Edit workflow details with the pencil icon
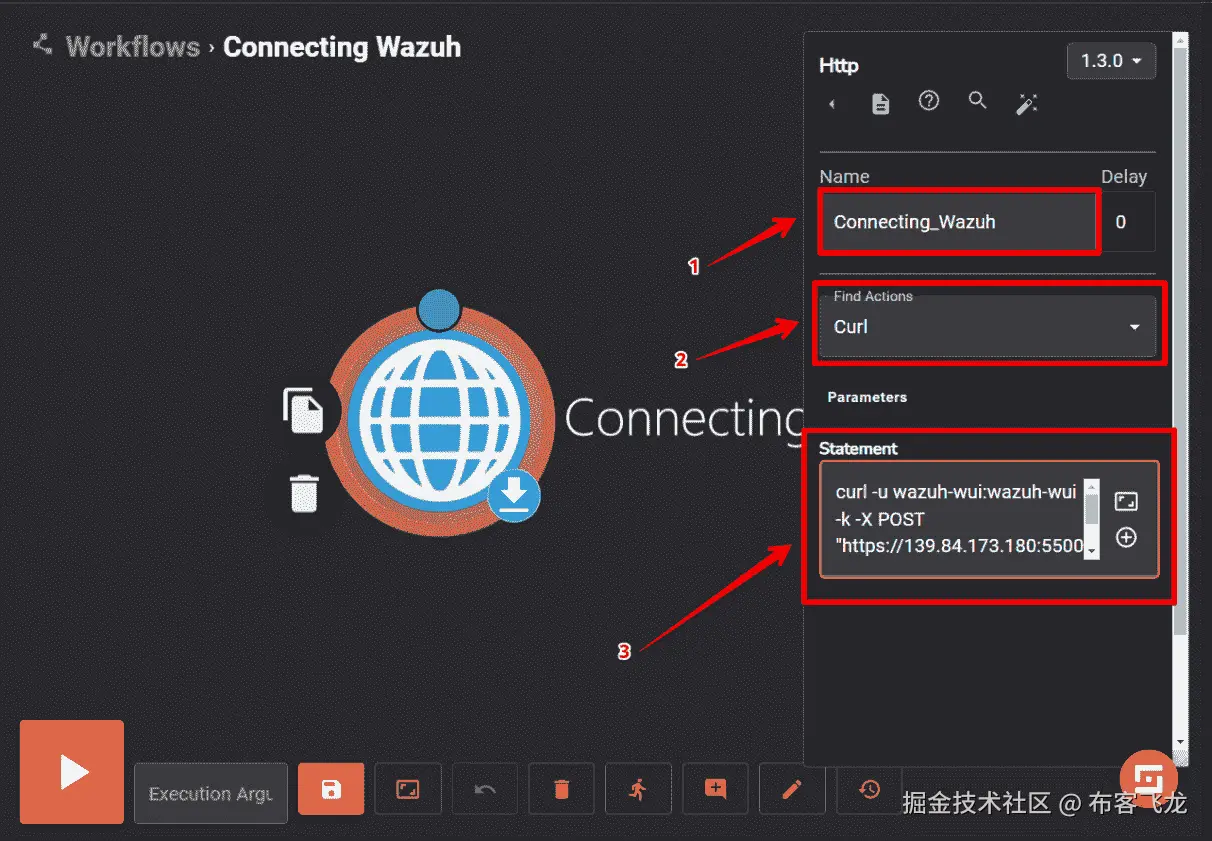This screenshot has height=841, width=1212. pos(792,790)
